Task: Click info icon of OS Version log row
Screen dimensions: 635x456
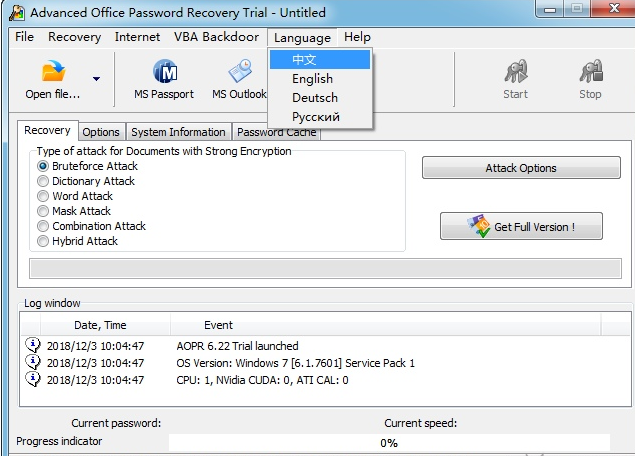Action: click(x=33, y=362)
